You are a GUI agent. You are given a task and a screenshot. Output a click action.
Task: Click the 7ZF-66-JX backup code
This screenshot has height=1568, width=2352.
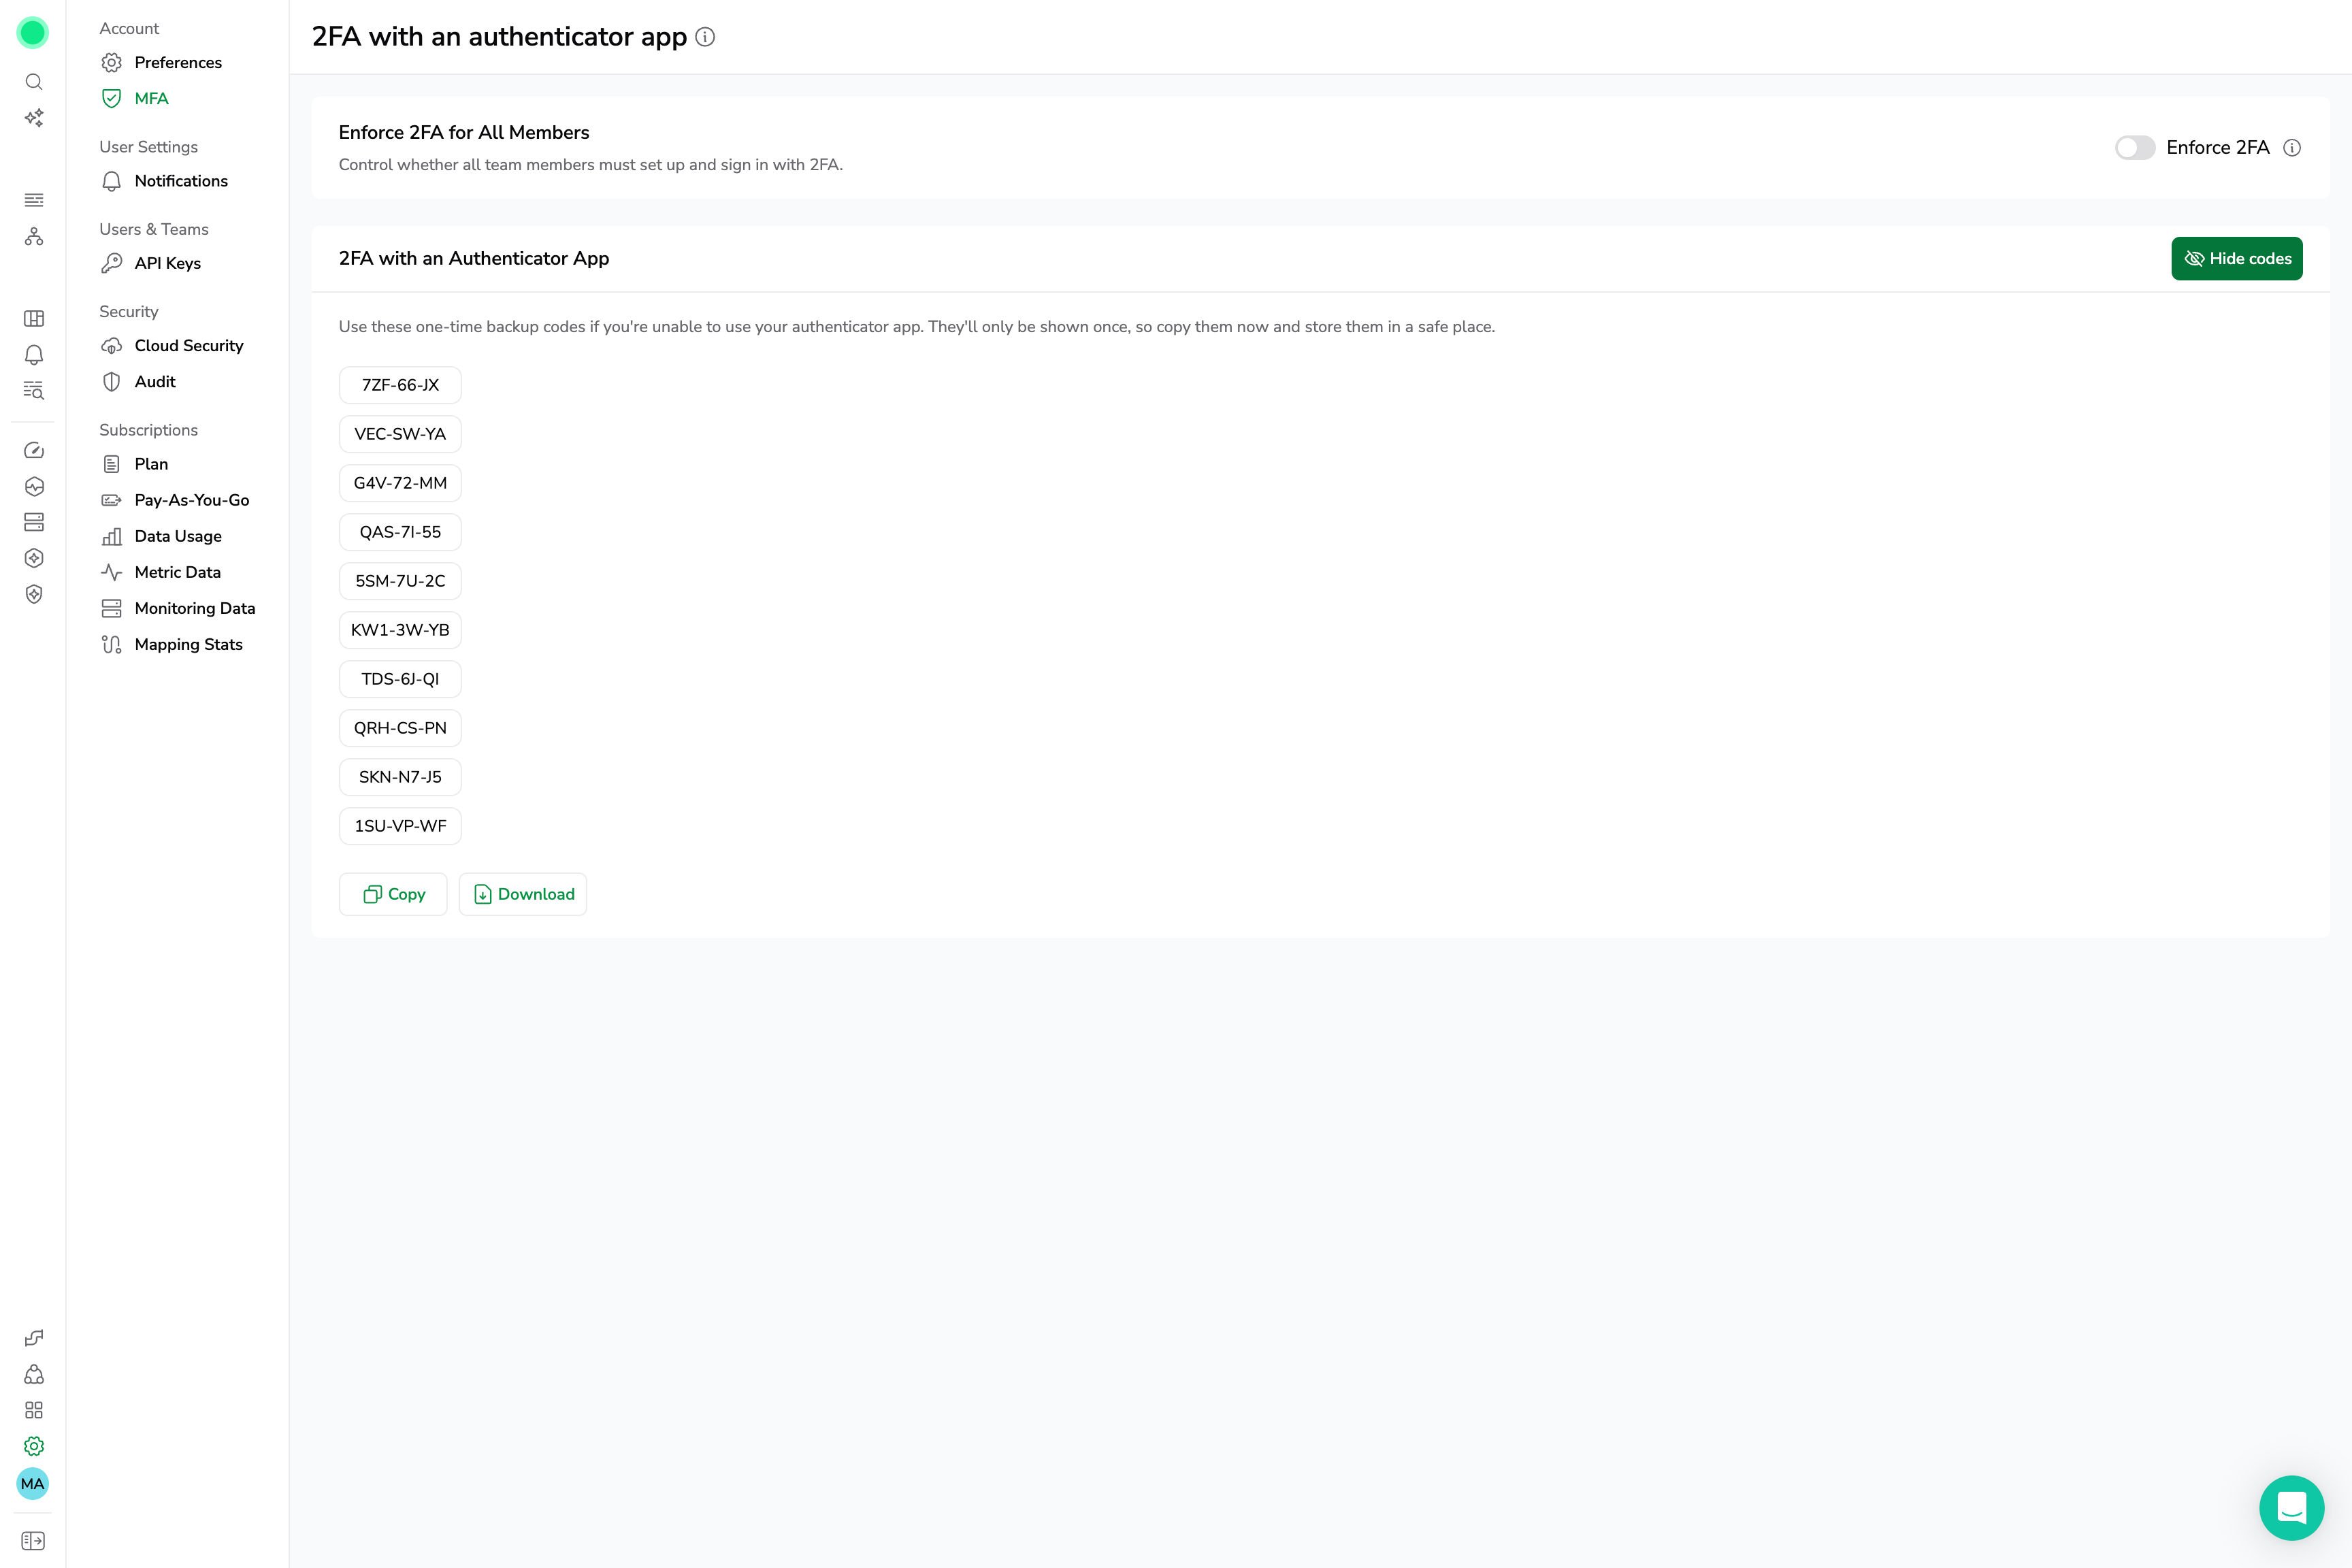[x=400, y=385]
